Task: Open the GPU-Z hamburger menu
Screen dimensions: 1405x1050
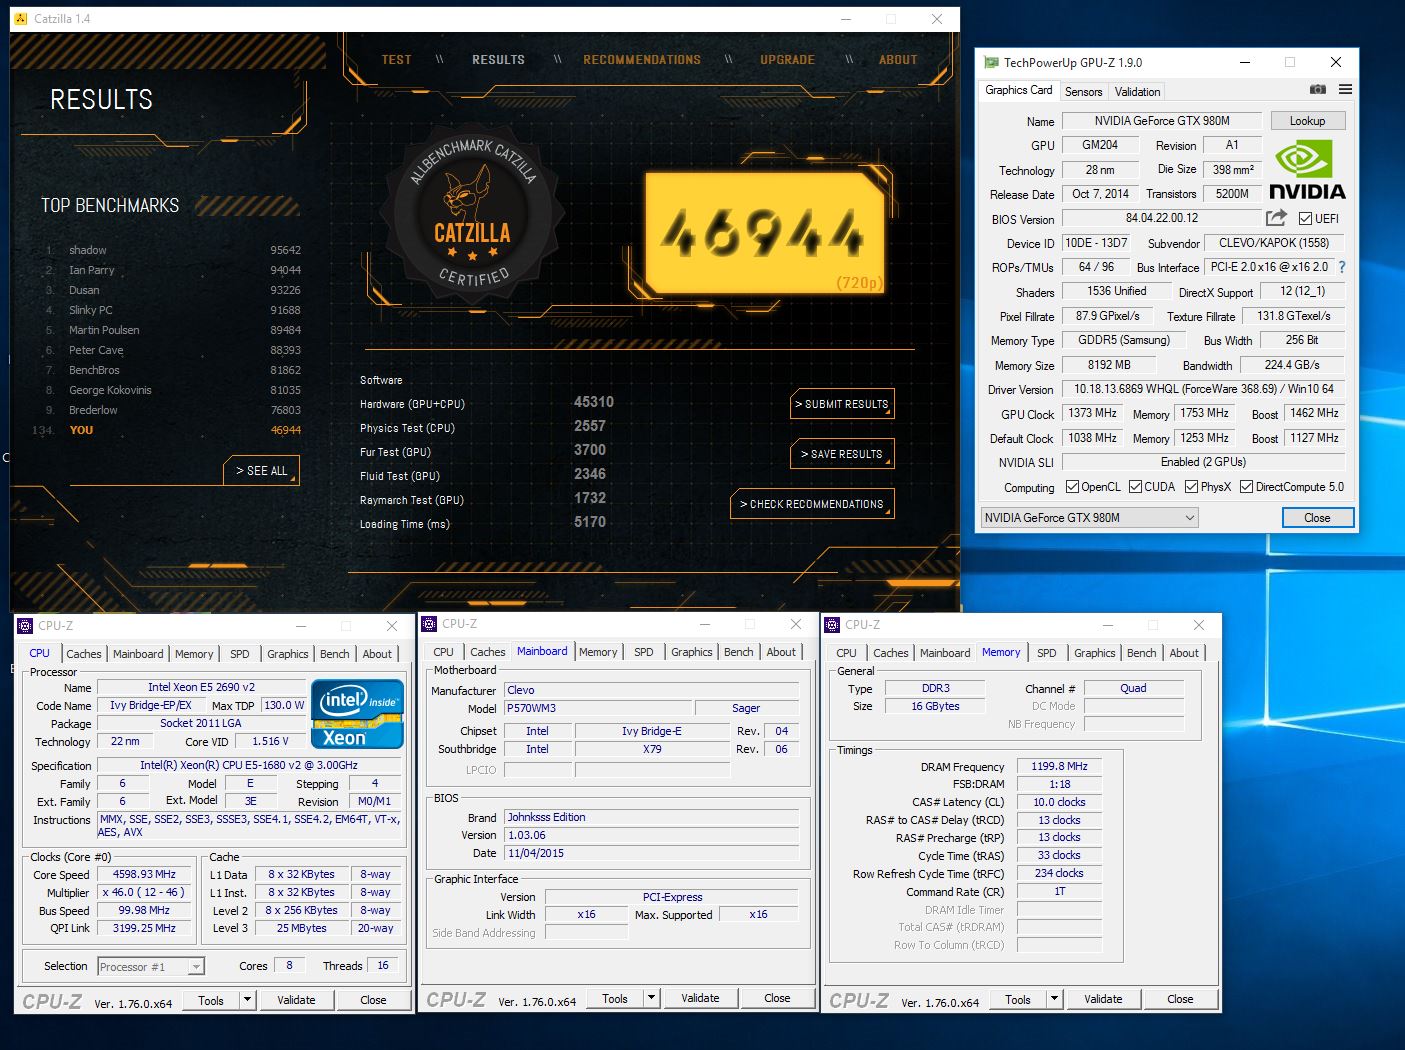Action: (1345, 89)
